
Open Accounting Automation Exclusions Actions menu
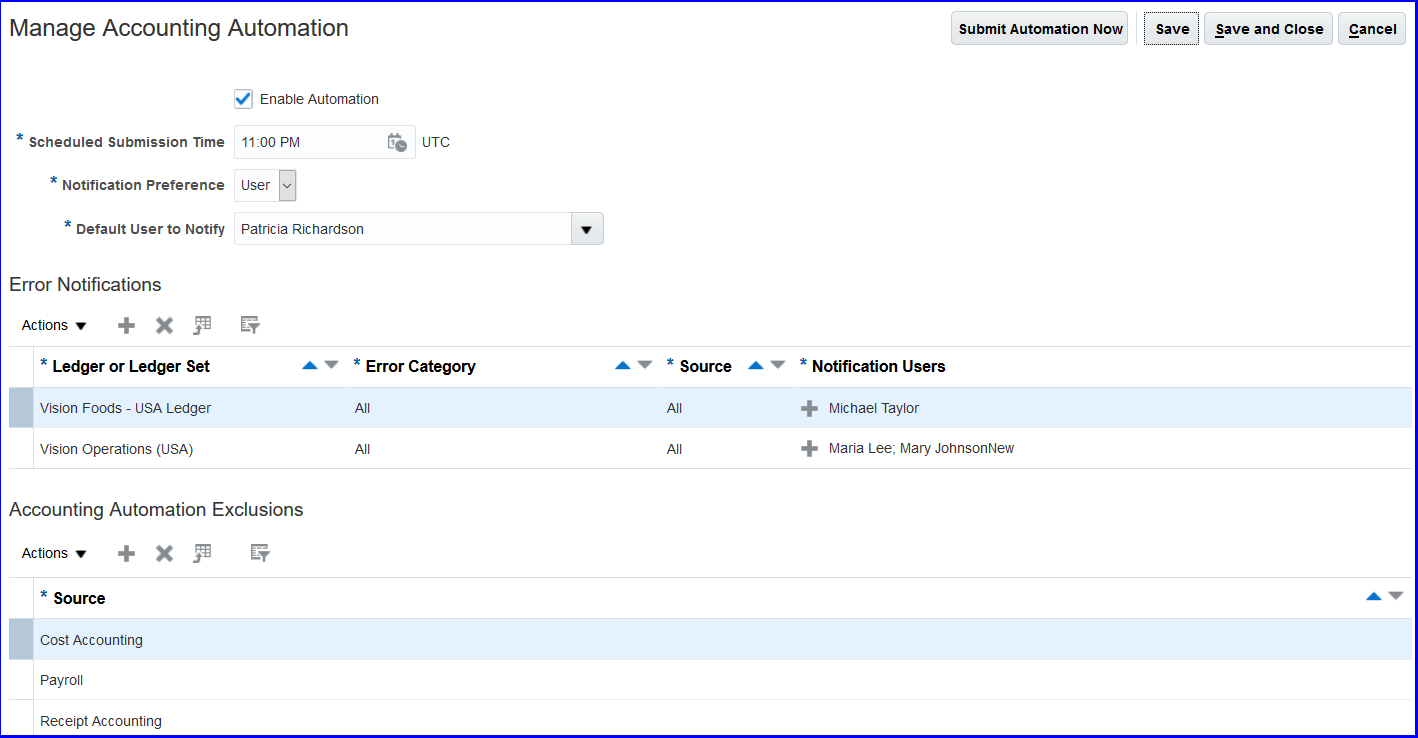[54, 553]
